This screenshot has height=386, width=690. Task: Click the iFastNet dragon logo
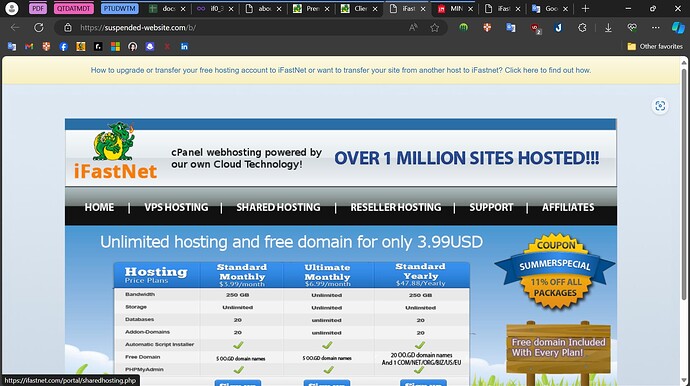point(115,151)
